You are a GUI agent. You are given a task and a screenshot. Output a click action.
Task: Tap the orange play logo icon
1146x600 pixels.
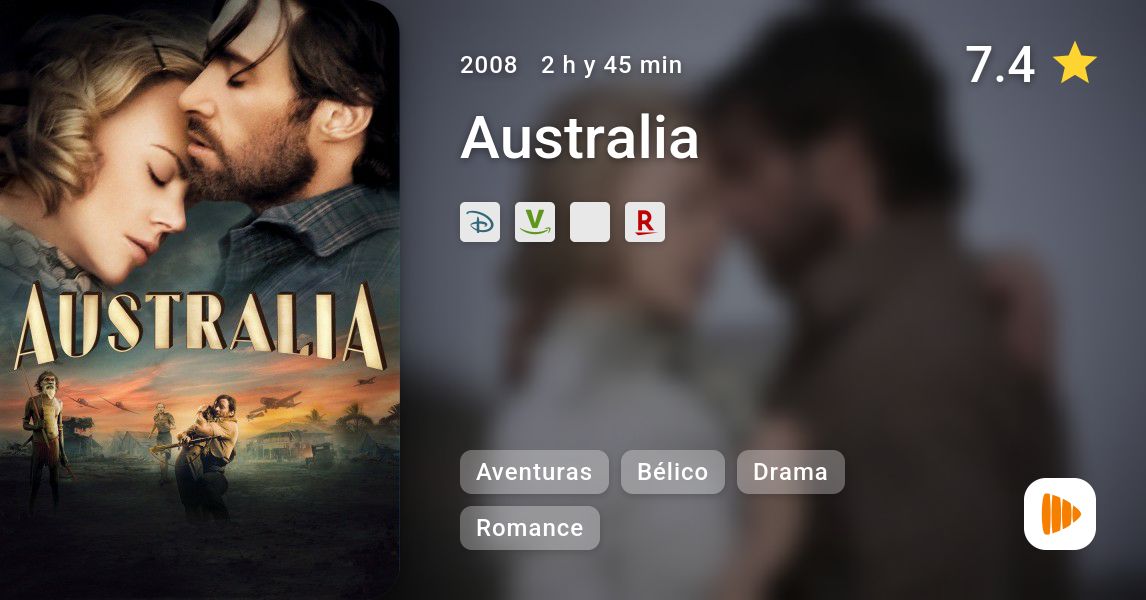pos(1060,514)
